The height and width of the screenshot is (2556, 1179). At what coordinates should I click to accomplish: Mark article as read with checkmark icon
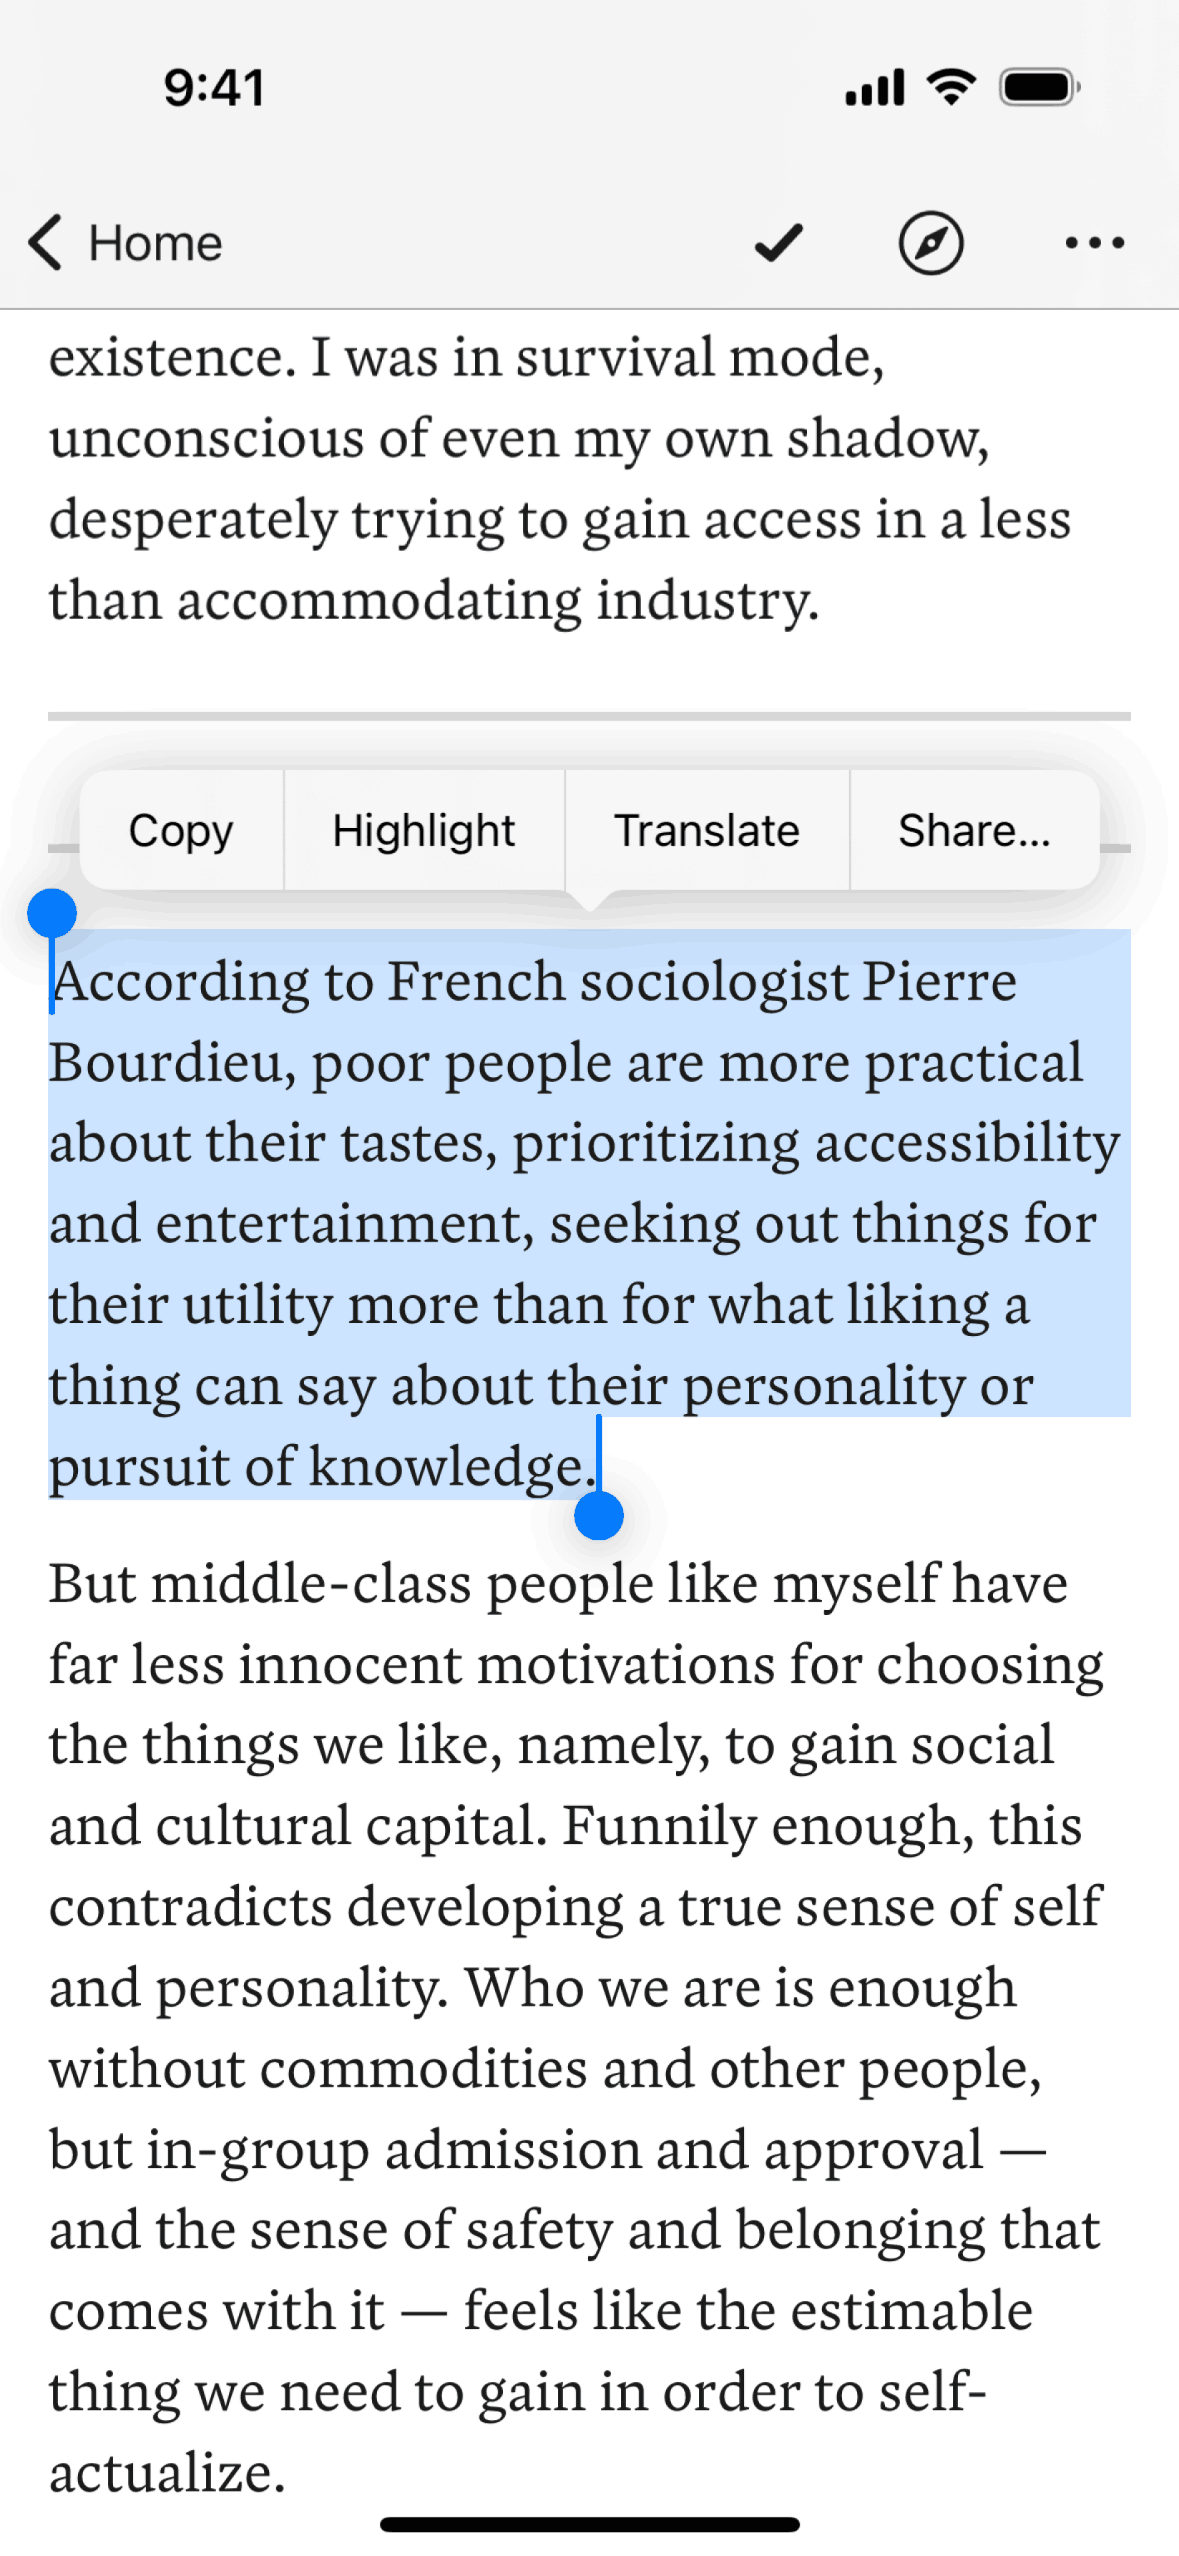point(778,243)
